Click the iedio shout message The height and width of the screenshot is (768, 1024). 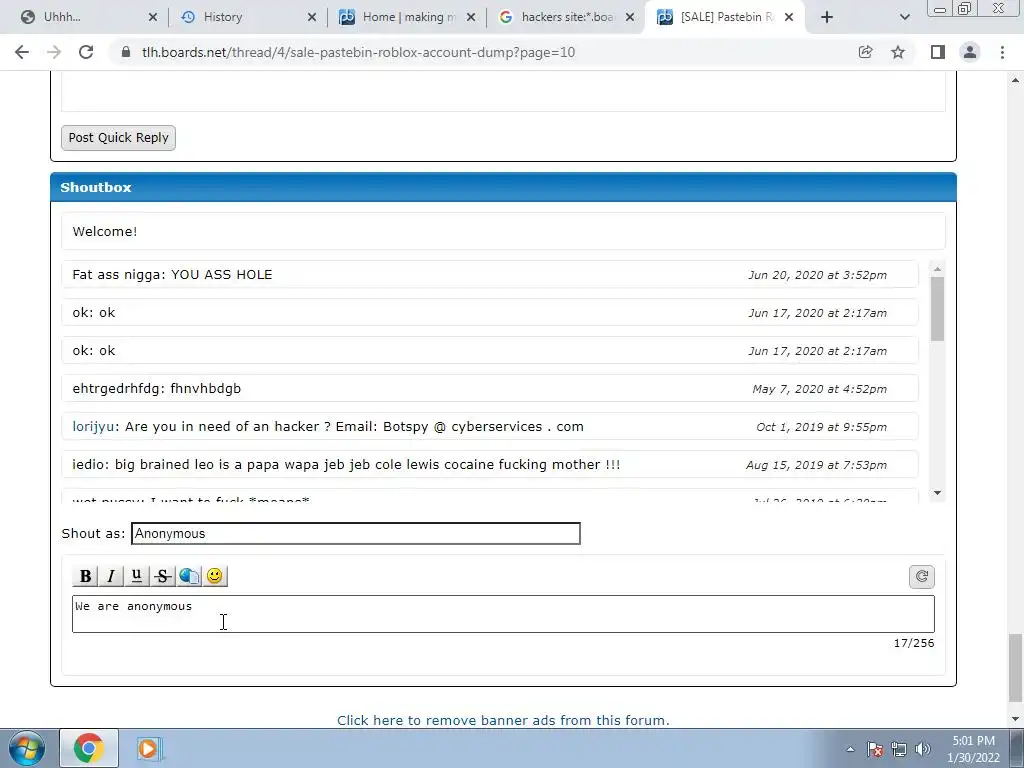coord(490,464)
